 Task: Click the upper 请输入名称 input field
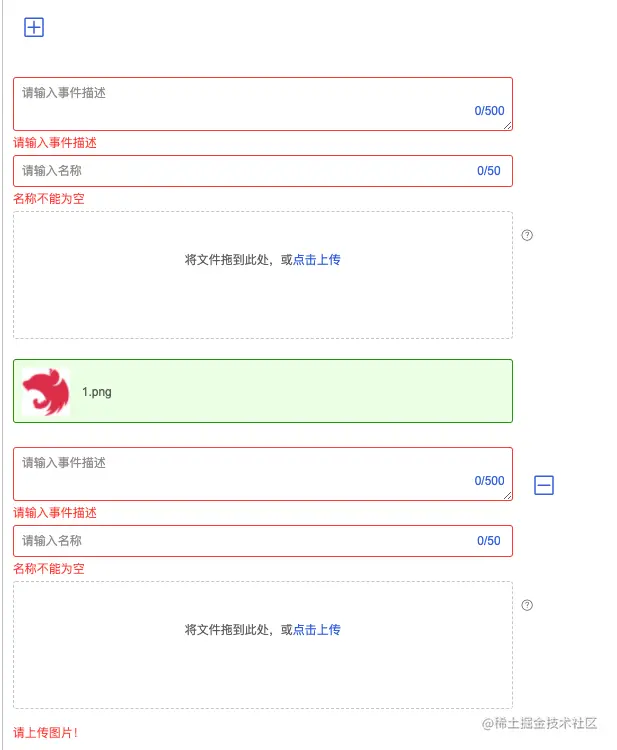pos(240,171)
